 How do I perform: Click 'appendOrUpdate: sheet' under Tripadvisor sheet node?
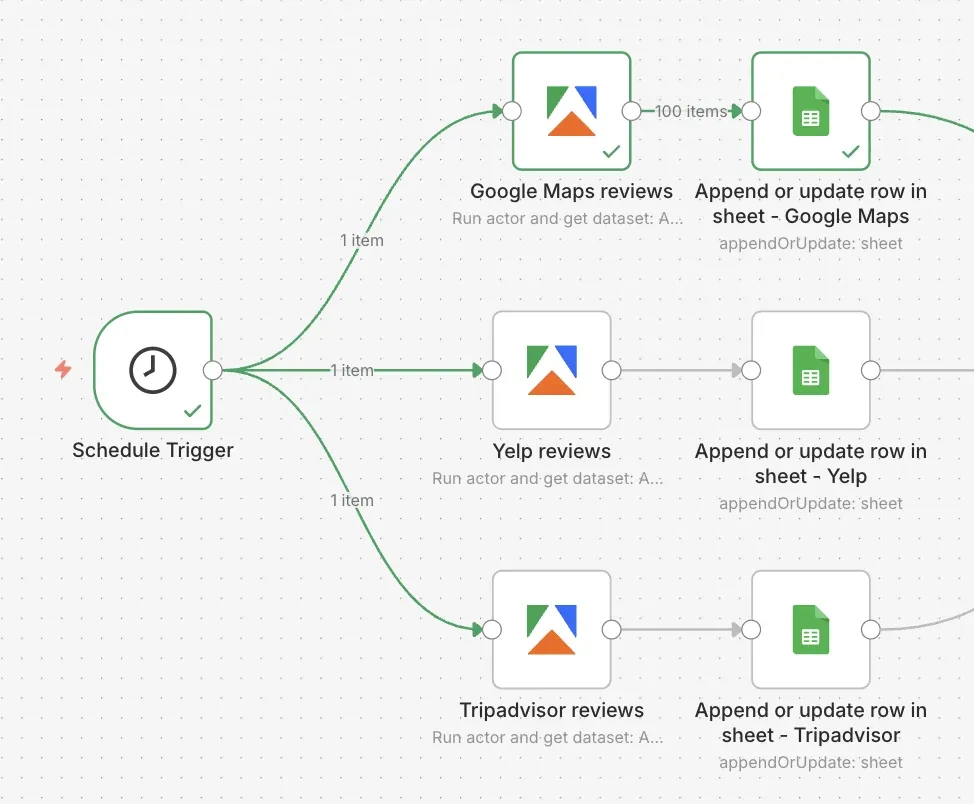coord(811,762)
